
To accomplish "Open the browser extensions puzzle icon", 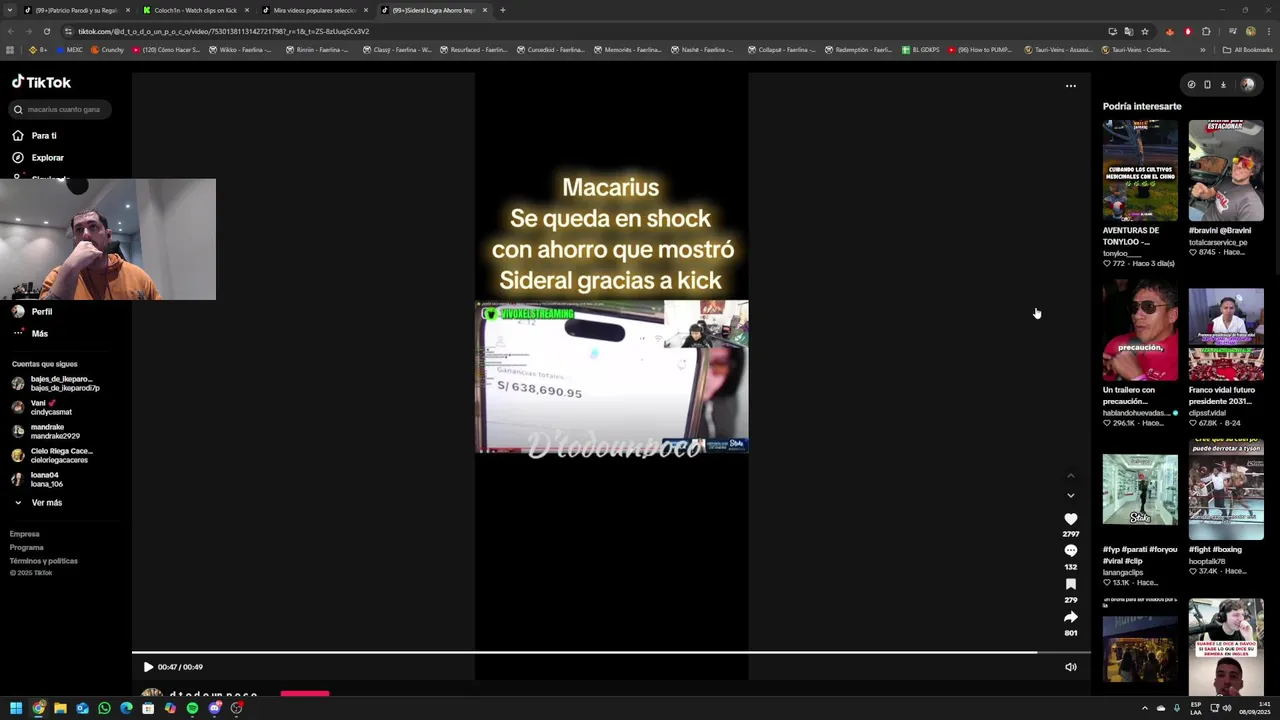I will [1206, 31].
